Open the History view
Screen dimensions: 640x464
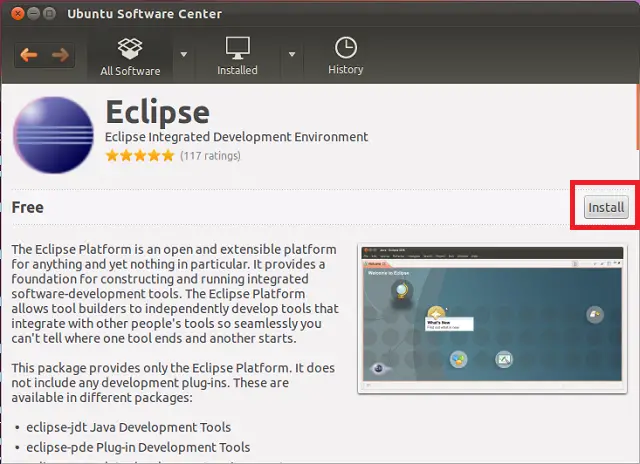click(x=346, y=56)
